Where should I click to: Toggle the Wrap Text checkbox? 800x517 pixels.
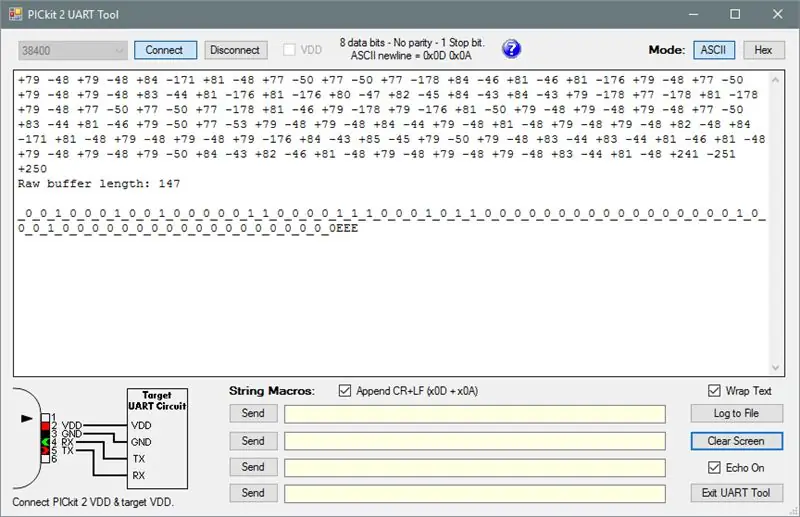[x=714, y=391]
